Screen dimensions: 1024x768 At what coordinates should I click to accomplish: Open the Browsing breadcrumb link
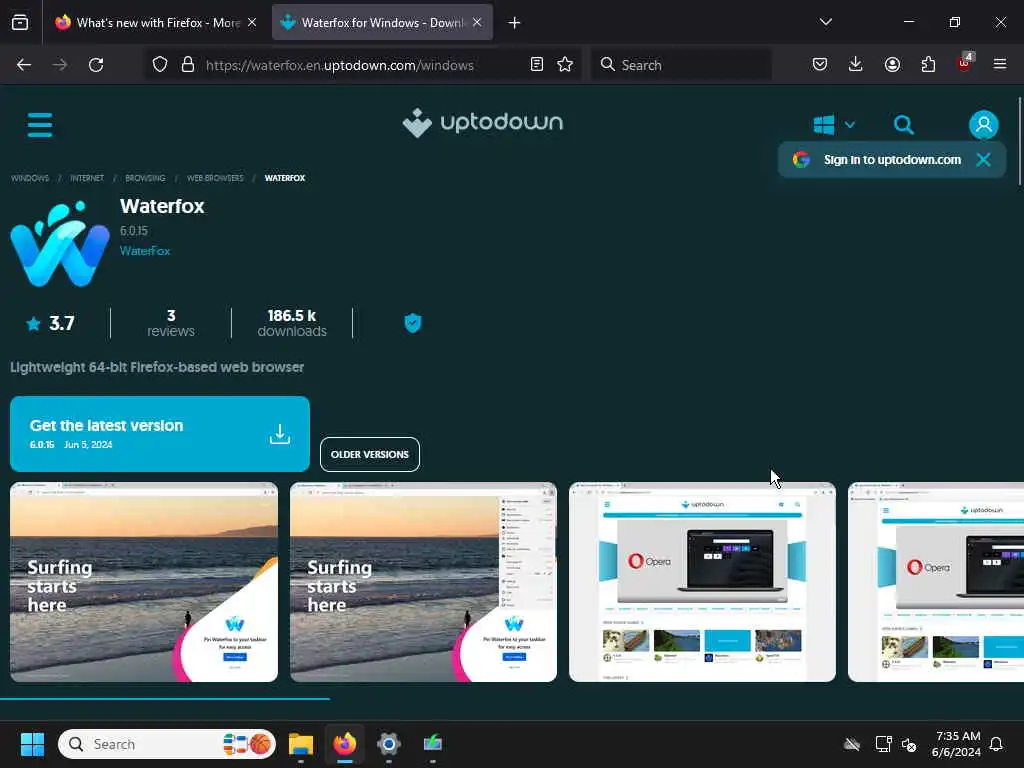(145, 178)
